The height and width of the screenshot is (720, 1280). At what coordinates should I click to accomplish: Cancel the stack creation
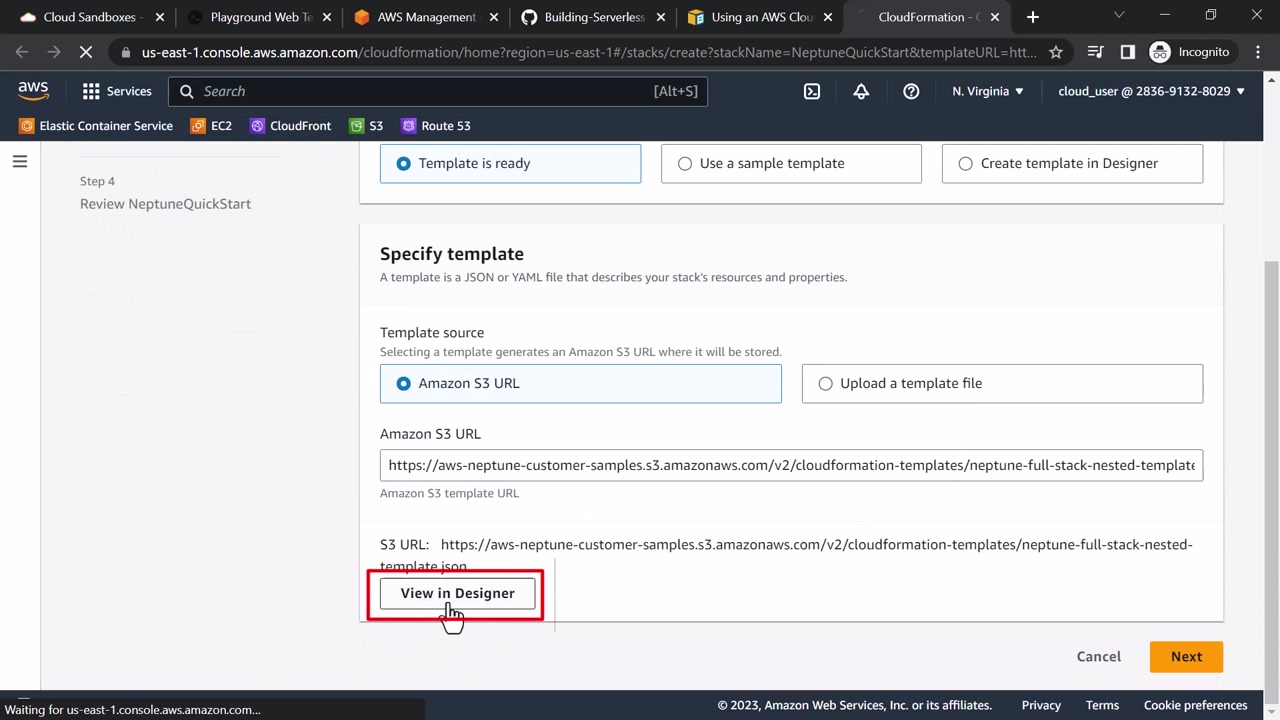pyautogui.click(x=1099, y=656)
